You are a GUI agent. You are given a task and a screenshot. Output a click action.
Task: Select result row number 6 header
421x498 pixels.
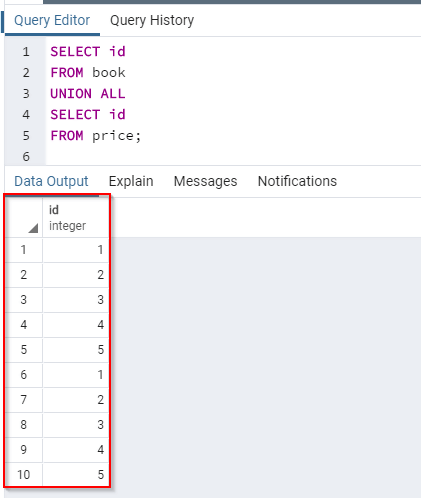click(x=24, y=375)
